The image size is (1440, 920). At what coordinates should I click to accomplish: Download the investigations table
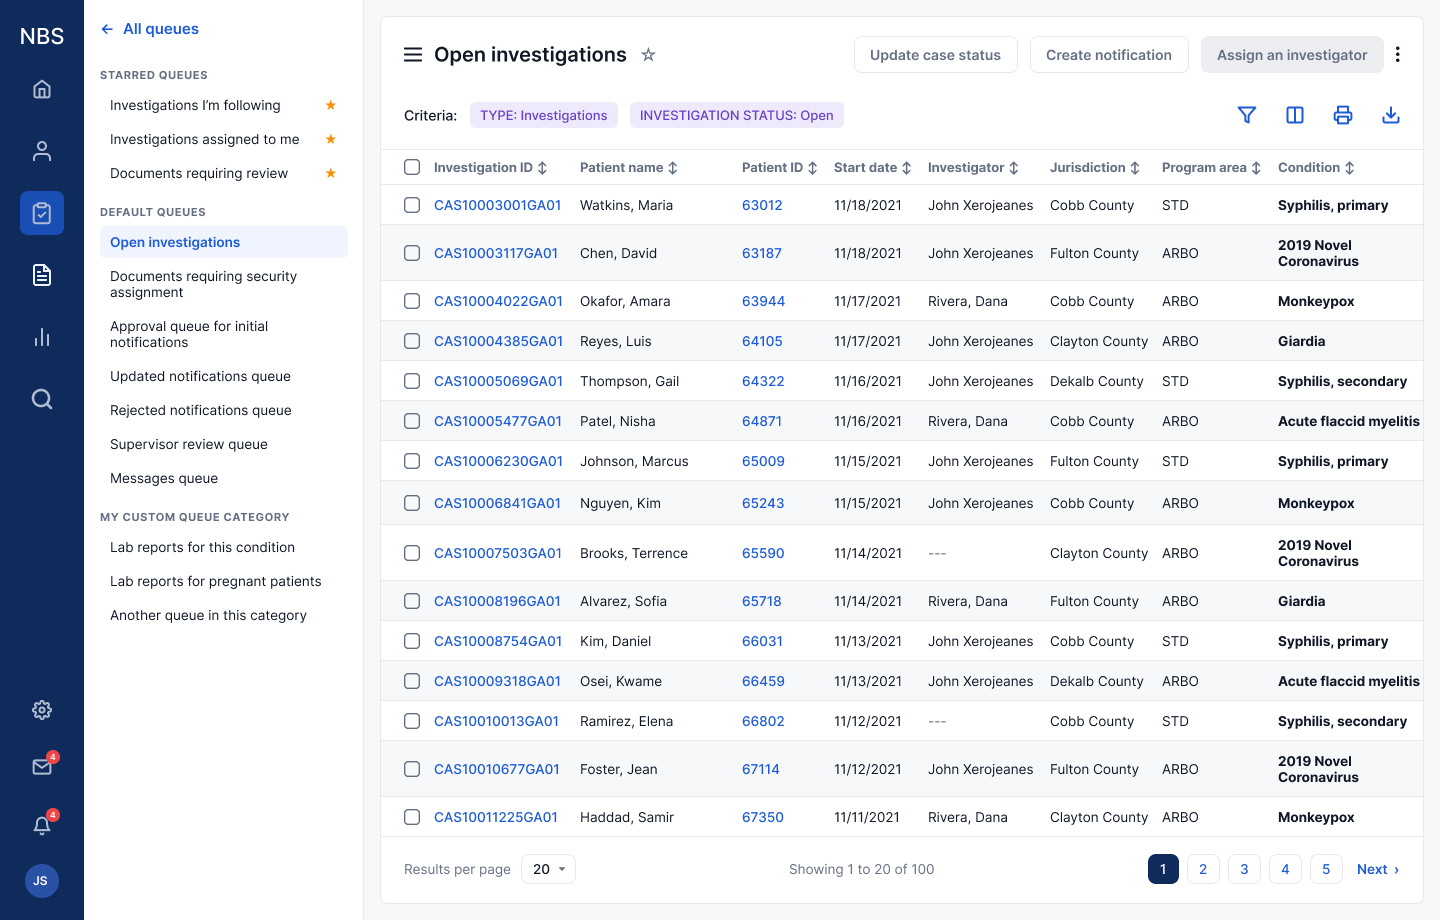(x=1390, y=115)
